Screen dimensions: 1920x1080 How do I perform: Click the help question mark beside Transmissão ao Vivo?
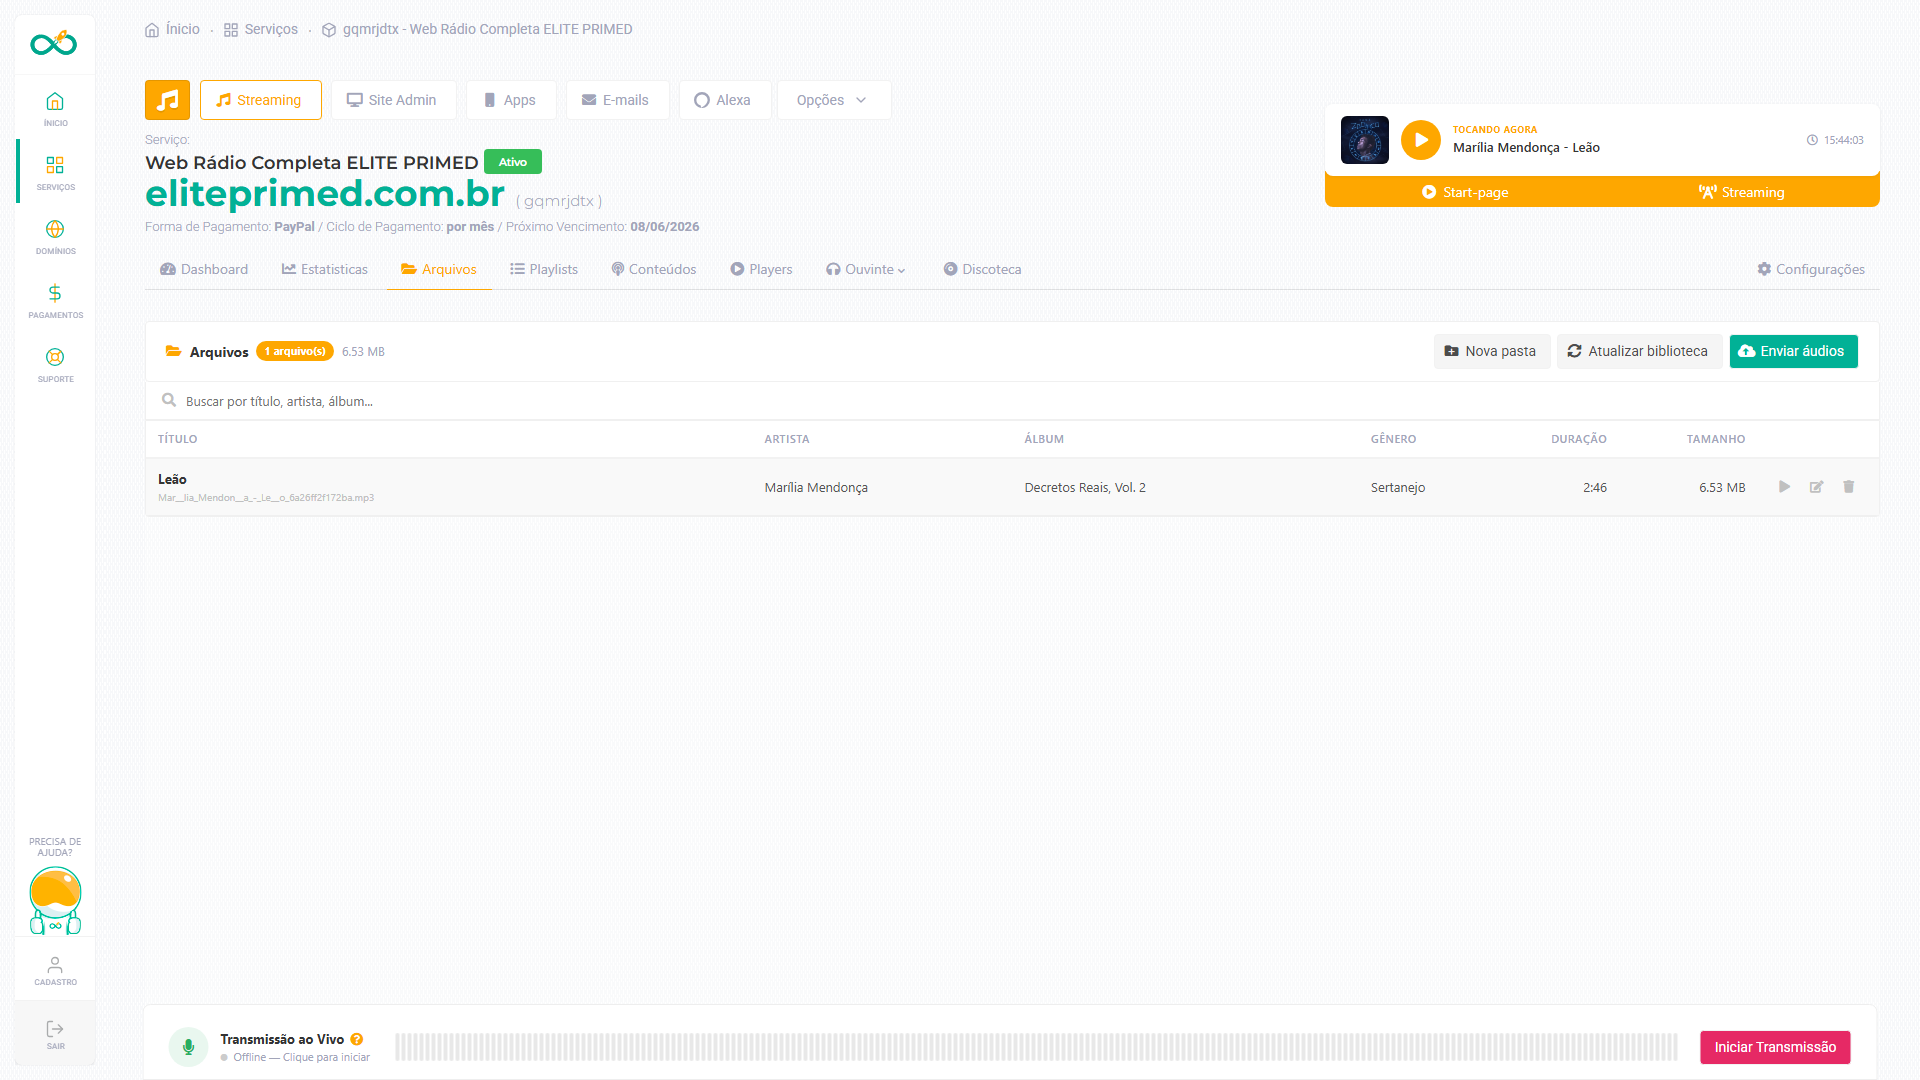[x=357, y=1039]
